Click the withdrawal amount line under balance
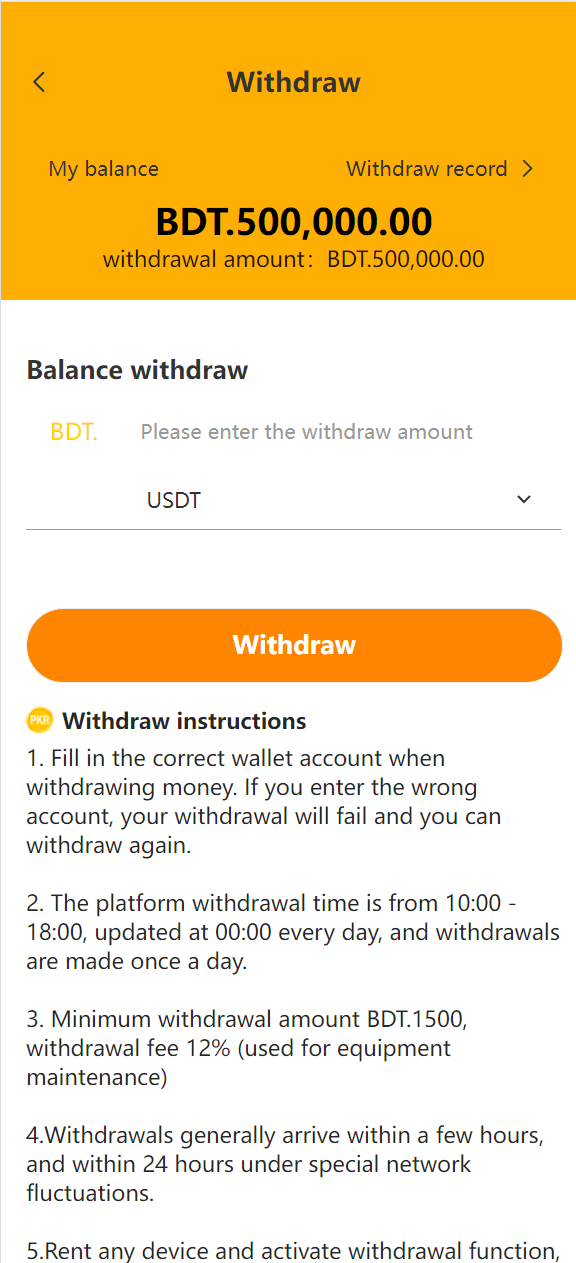Viewport: 576px width, 1263px height. click(x=294, y=259)
